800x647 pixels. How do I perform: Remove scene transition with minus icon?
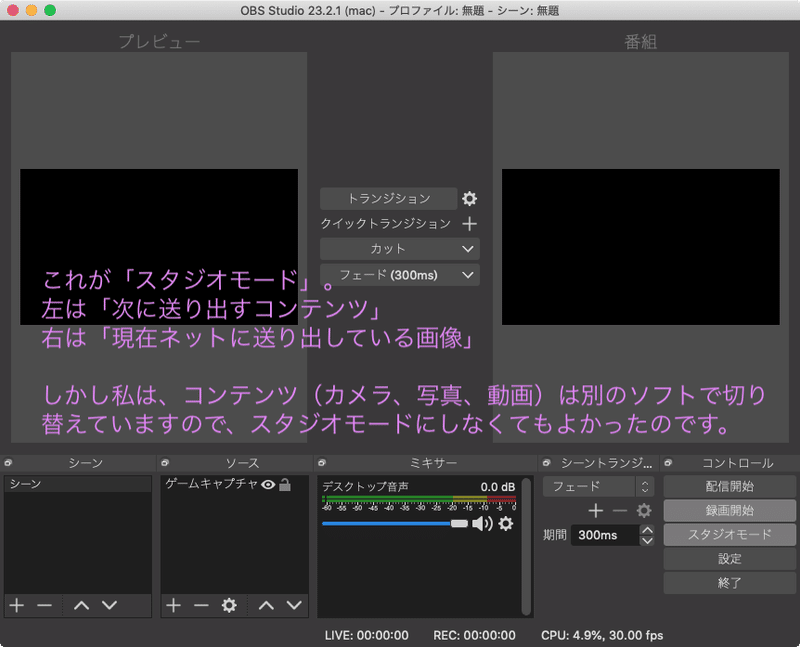[x=619, y=510]
